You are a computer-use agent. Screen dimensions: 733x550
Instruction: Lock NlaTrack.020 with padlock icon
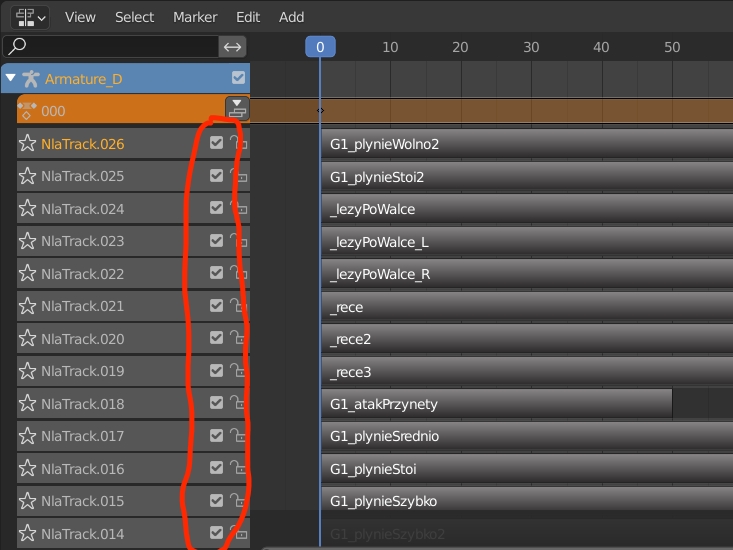tap(239, 337)
